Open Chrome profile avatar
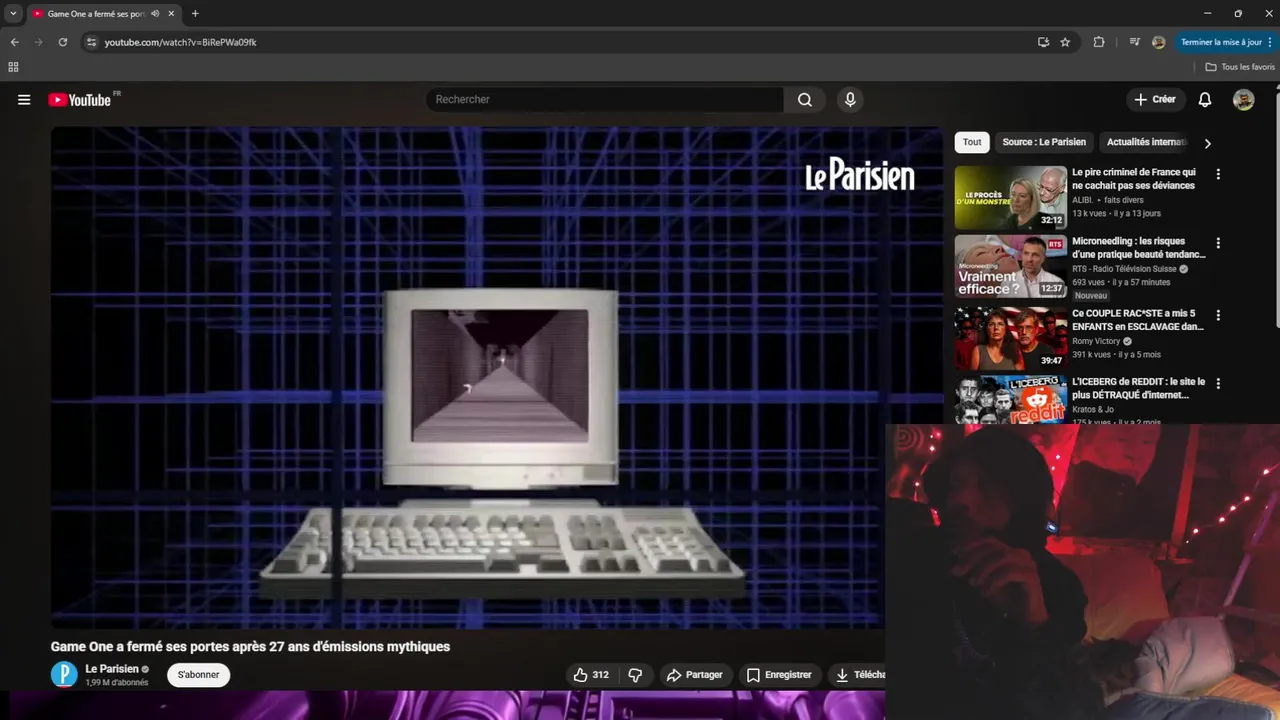Viewport: 1280px width, 720px height. coord(1158,42)
